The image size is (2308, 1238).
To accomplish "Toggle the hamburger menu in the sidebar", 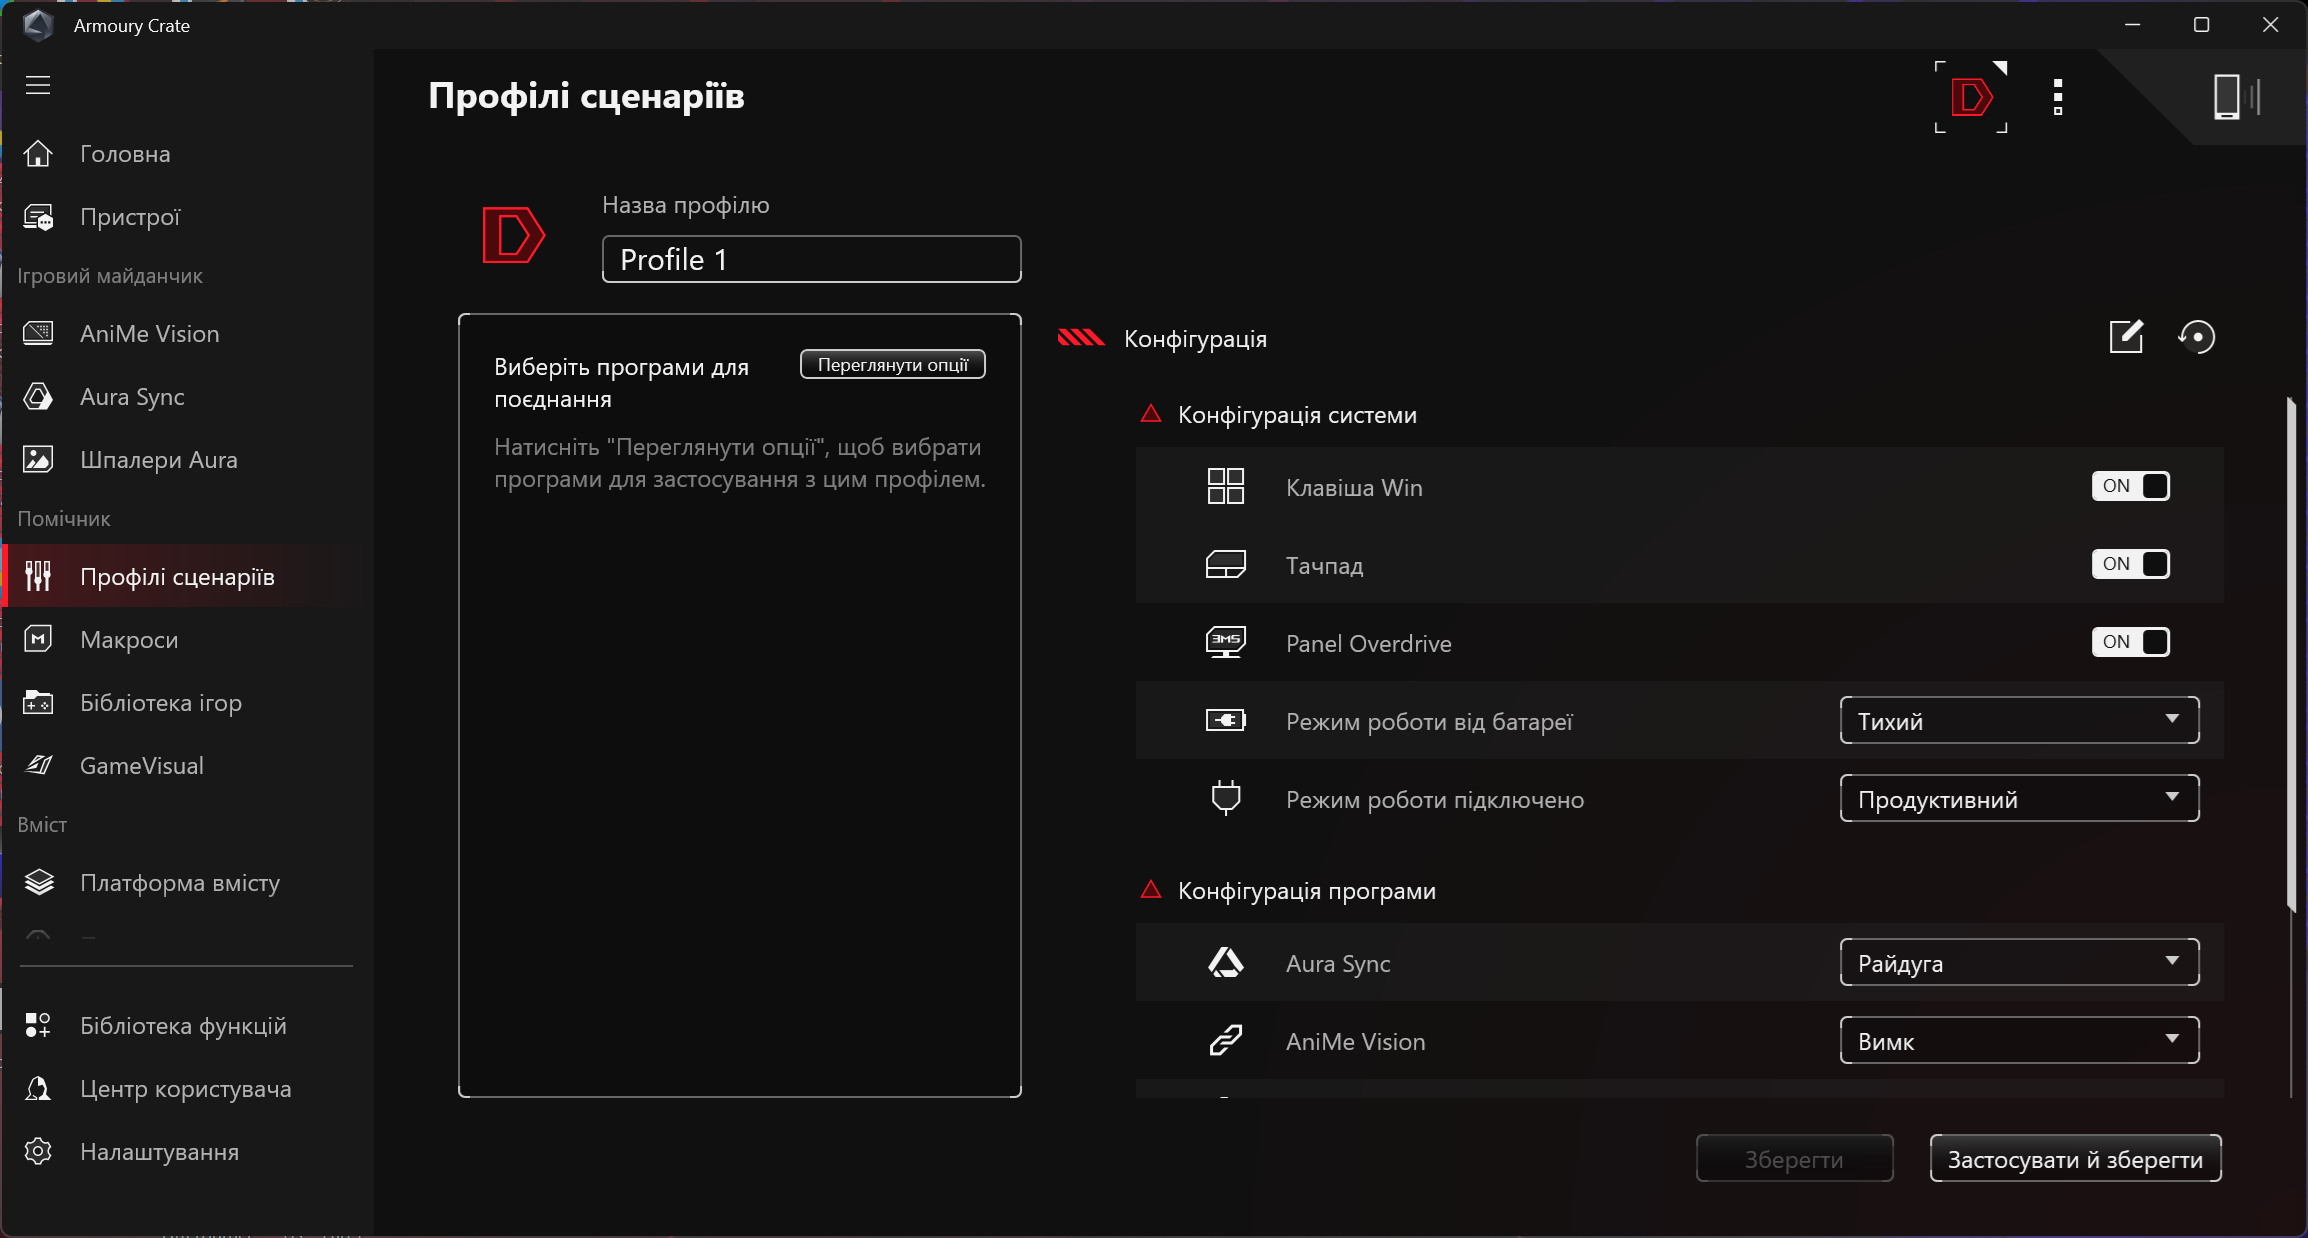I will point(38,85).
